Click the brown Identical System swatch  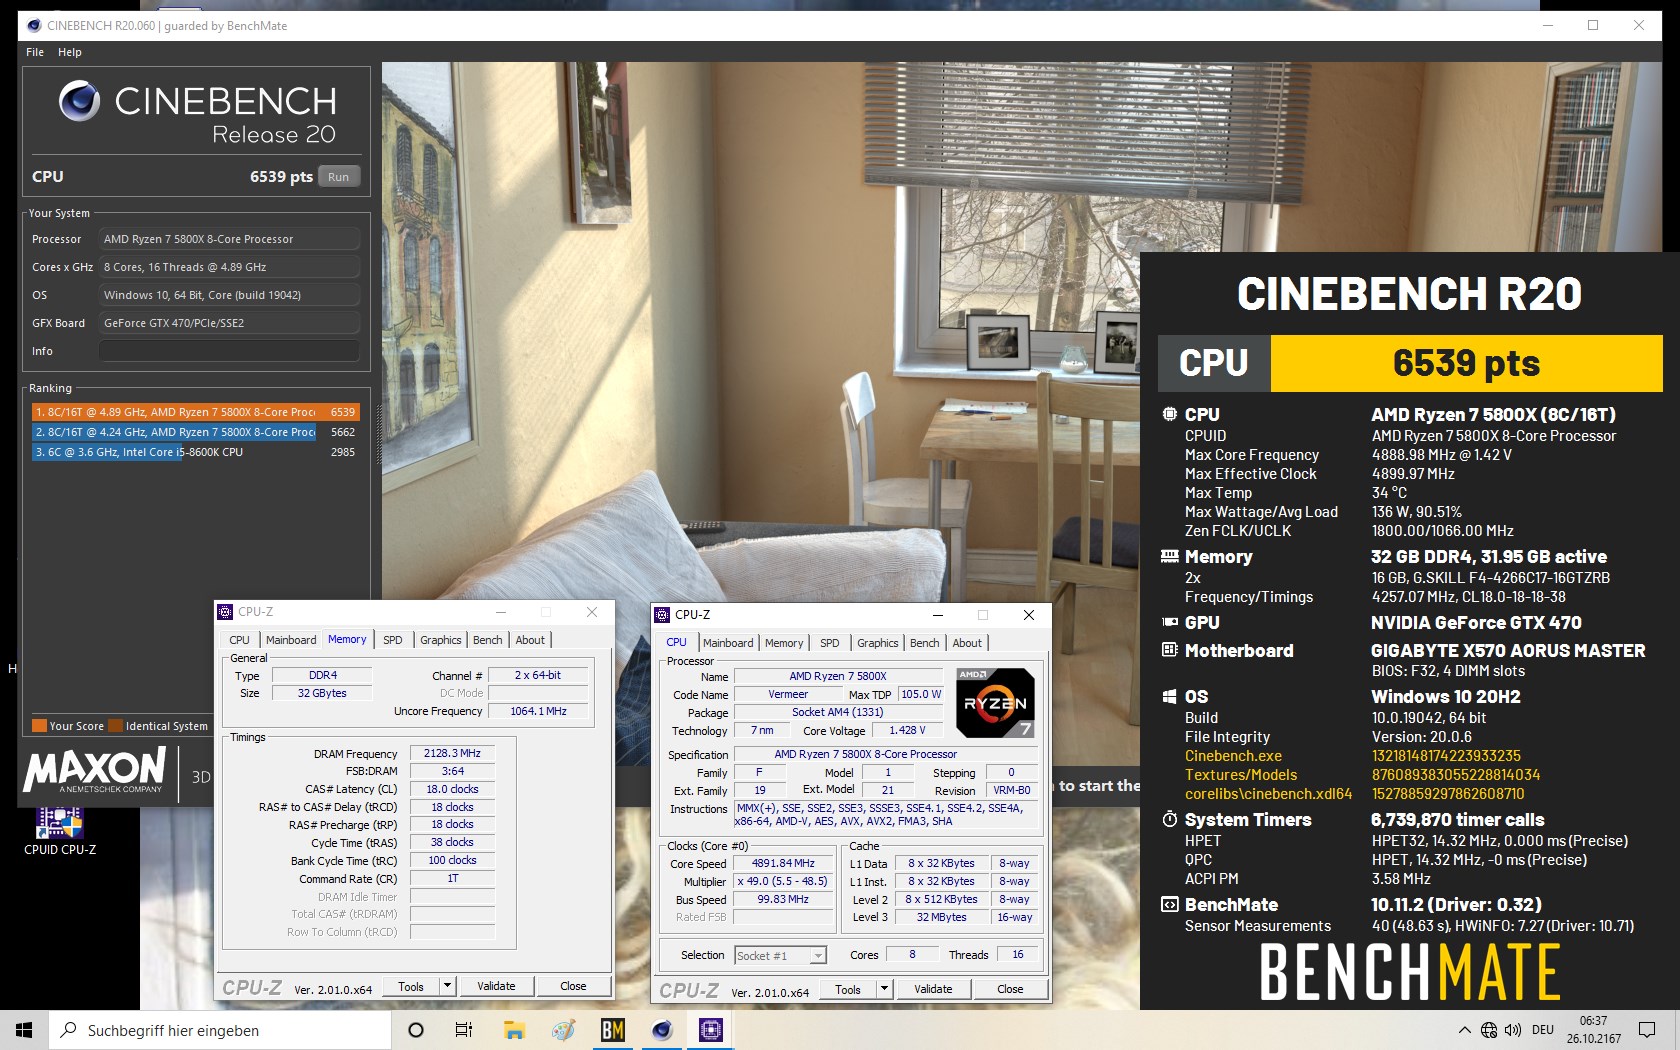tap(116, 726)
